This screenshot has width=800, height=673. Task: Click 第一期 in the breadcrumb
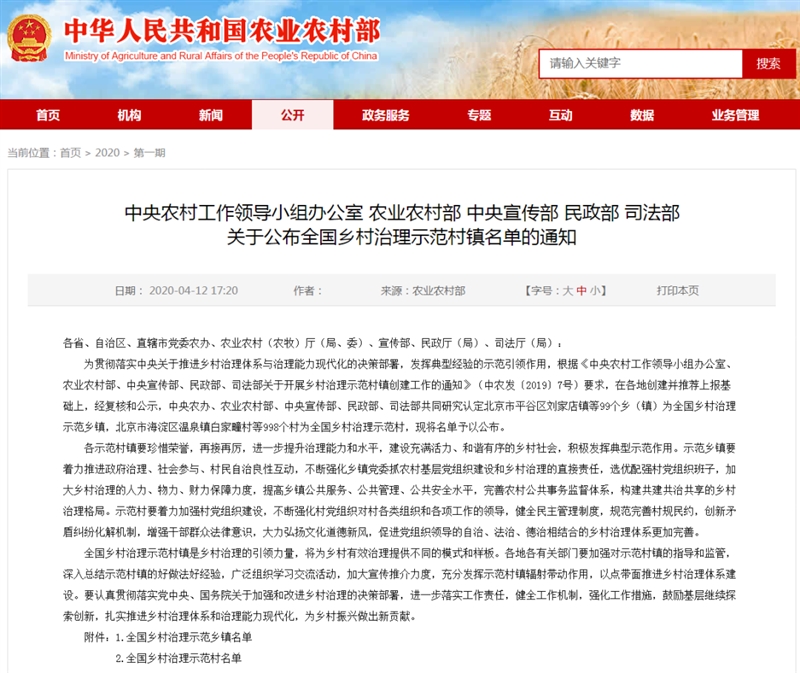point(149,153)
